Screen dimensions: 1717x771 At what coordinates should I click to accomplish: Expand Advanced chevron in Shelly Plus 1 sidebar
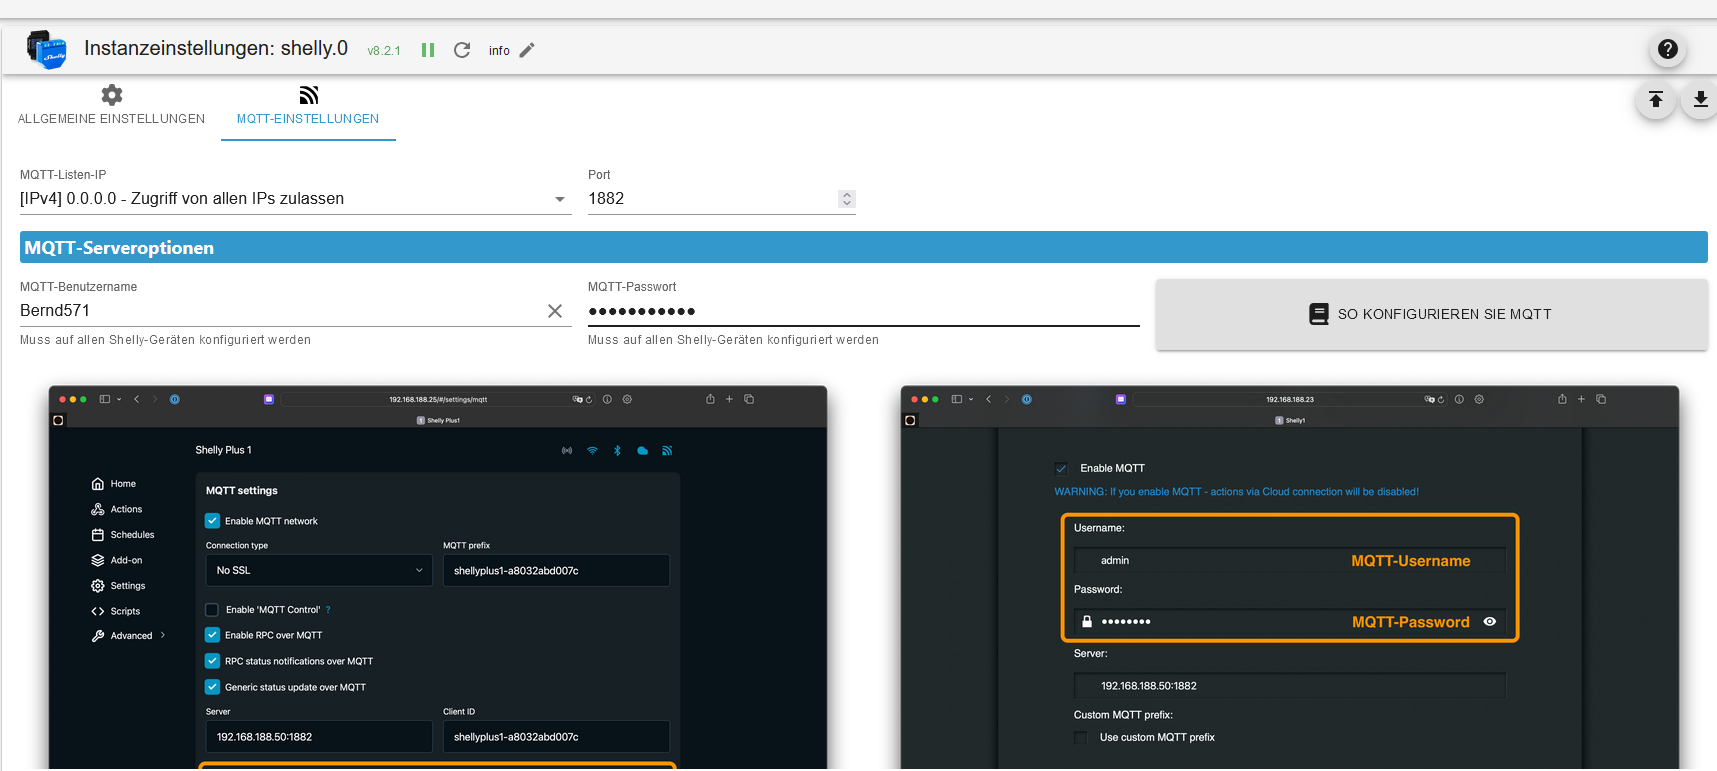point(163,635)
